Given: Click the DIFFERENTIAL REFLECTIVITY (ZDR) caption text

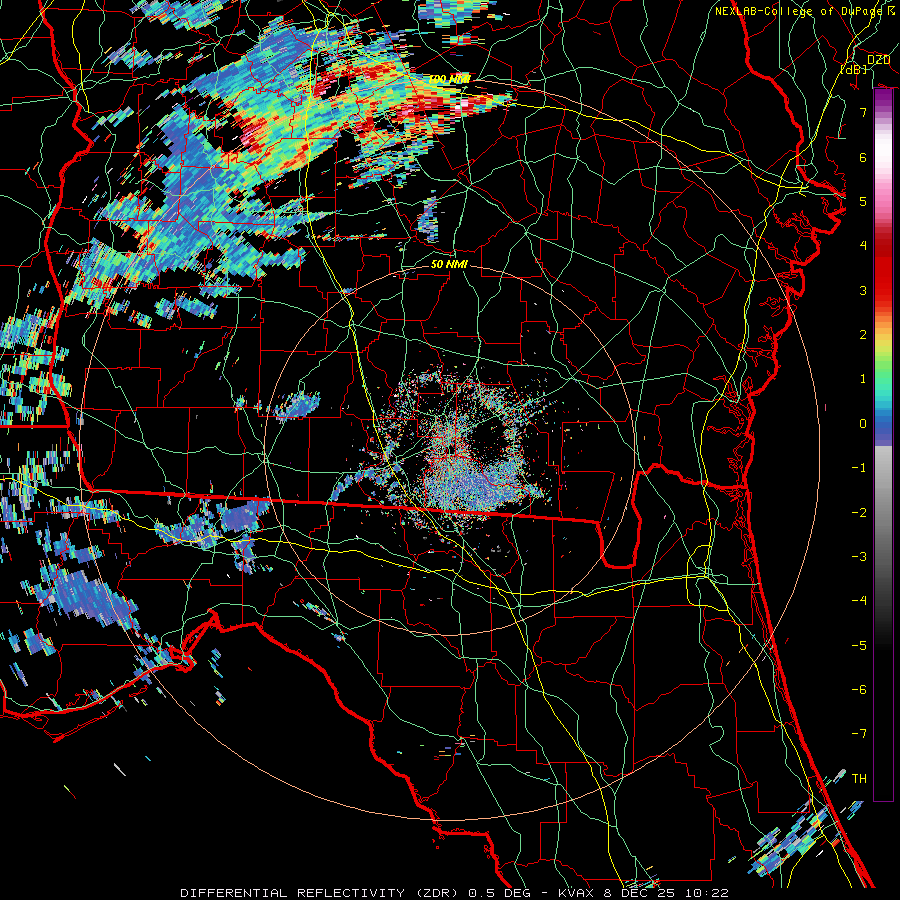Looking at the screenshot, I should pos(319,893).
